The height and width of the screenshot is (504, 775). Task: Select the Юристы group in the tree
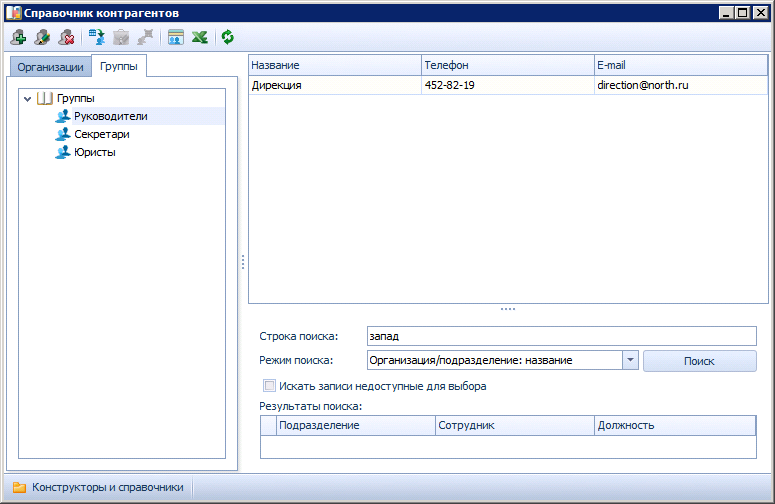pos(94,152)
